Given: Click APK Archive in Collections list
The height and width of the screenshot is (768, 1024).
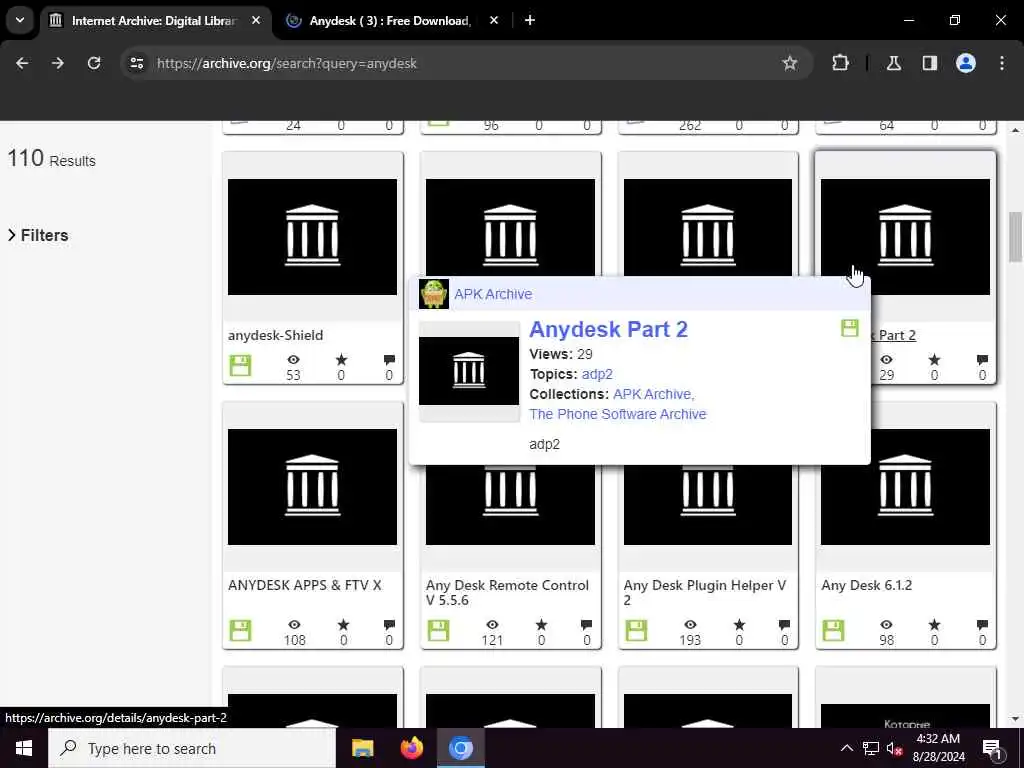Looking at the screenshot, I should point(653,394).
